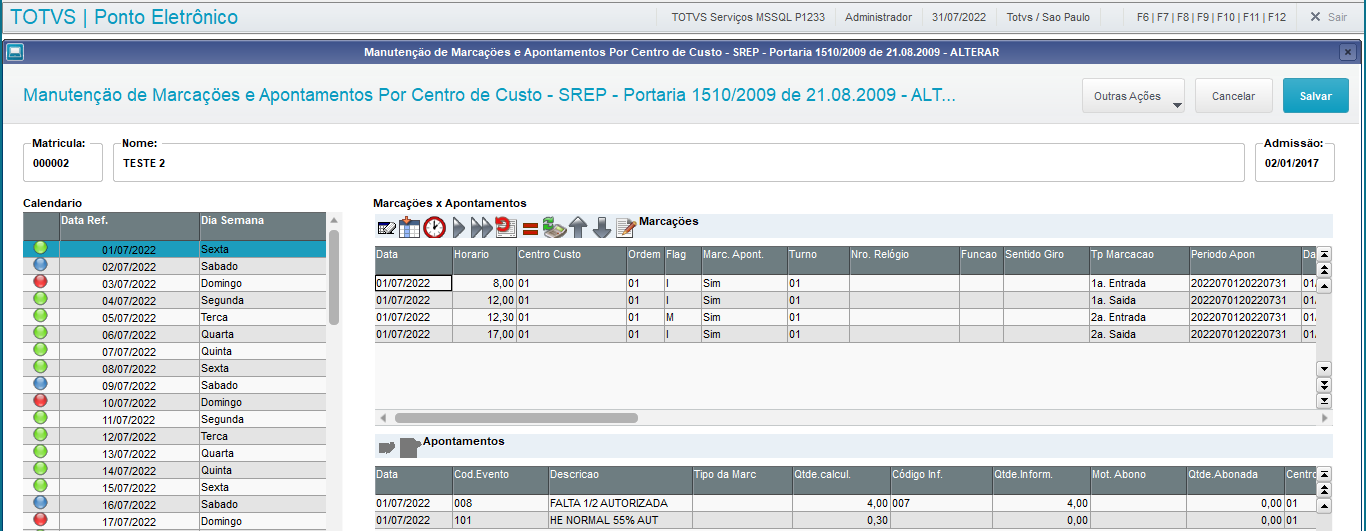Image resolution: width=1366 pixels, height=531 pixels.
Task: Click the red undo document icon
Action: pos(506,227)
